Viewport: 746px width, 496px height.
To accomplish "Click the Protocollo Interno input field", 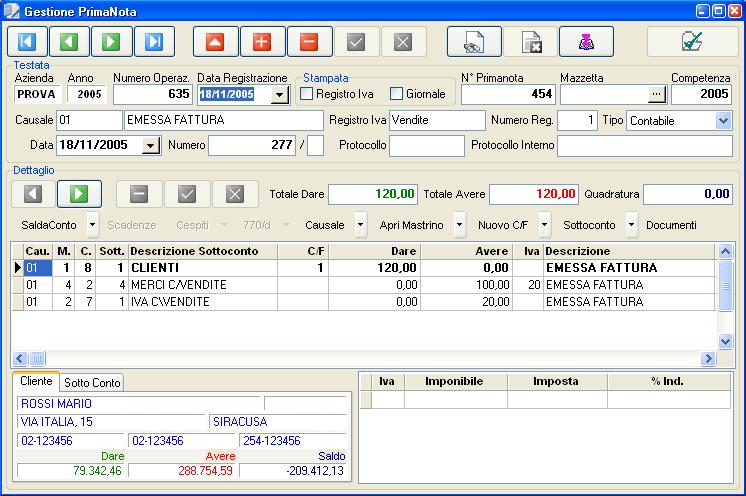I will click(x=645, y=146).
